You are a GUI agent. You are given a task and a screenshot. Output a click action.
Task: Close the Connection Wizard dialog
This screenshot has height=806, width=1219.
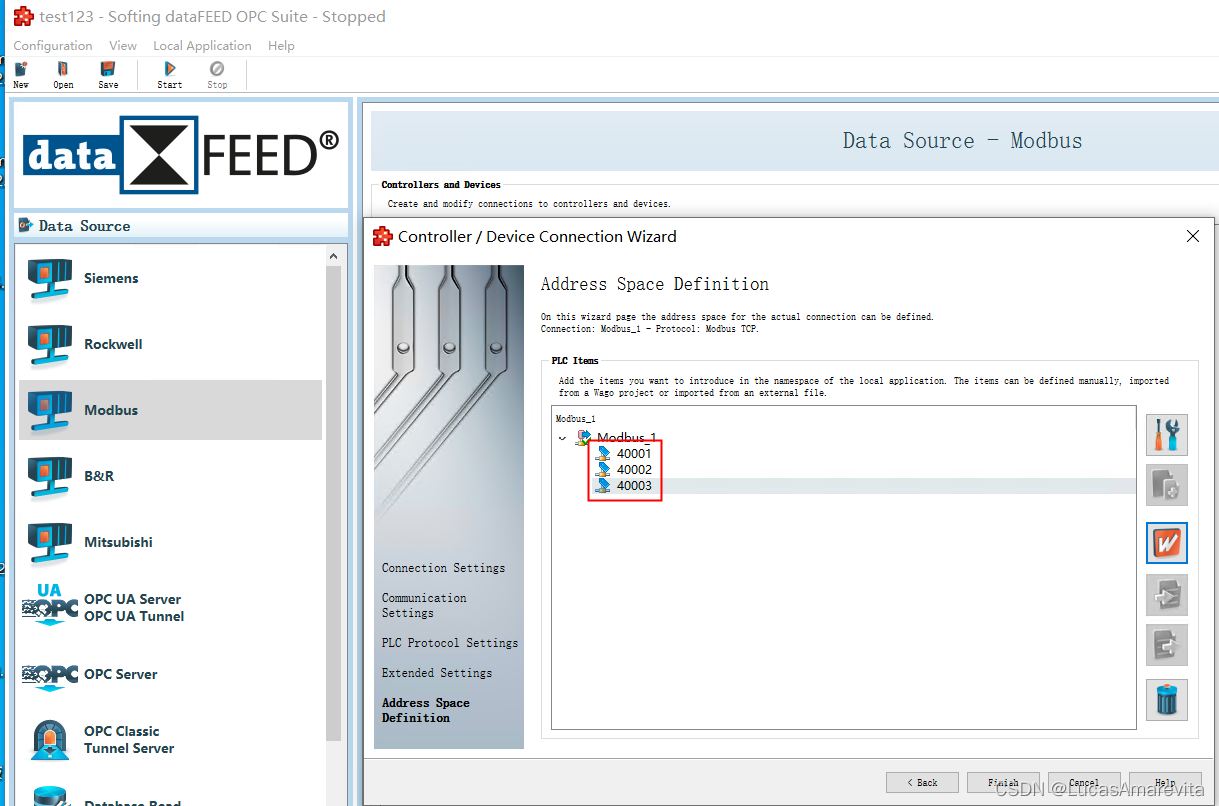click(1192, 237)
